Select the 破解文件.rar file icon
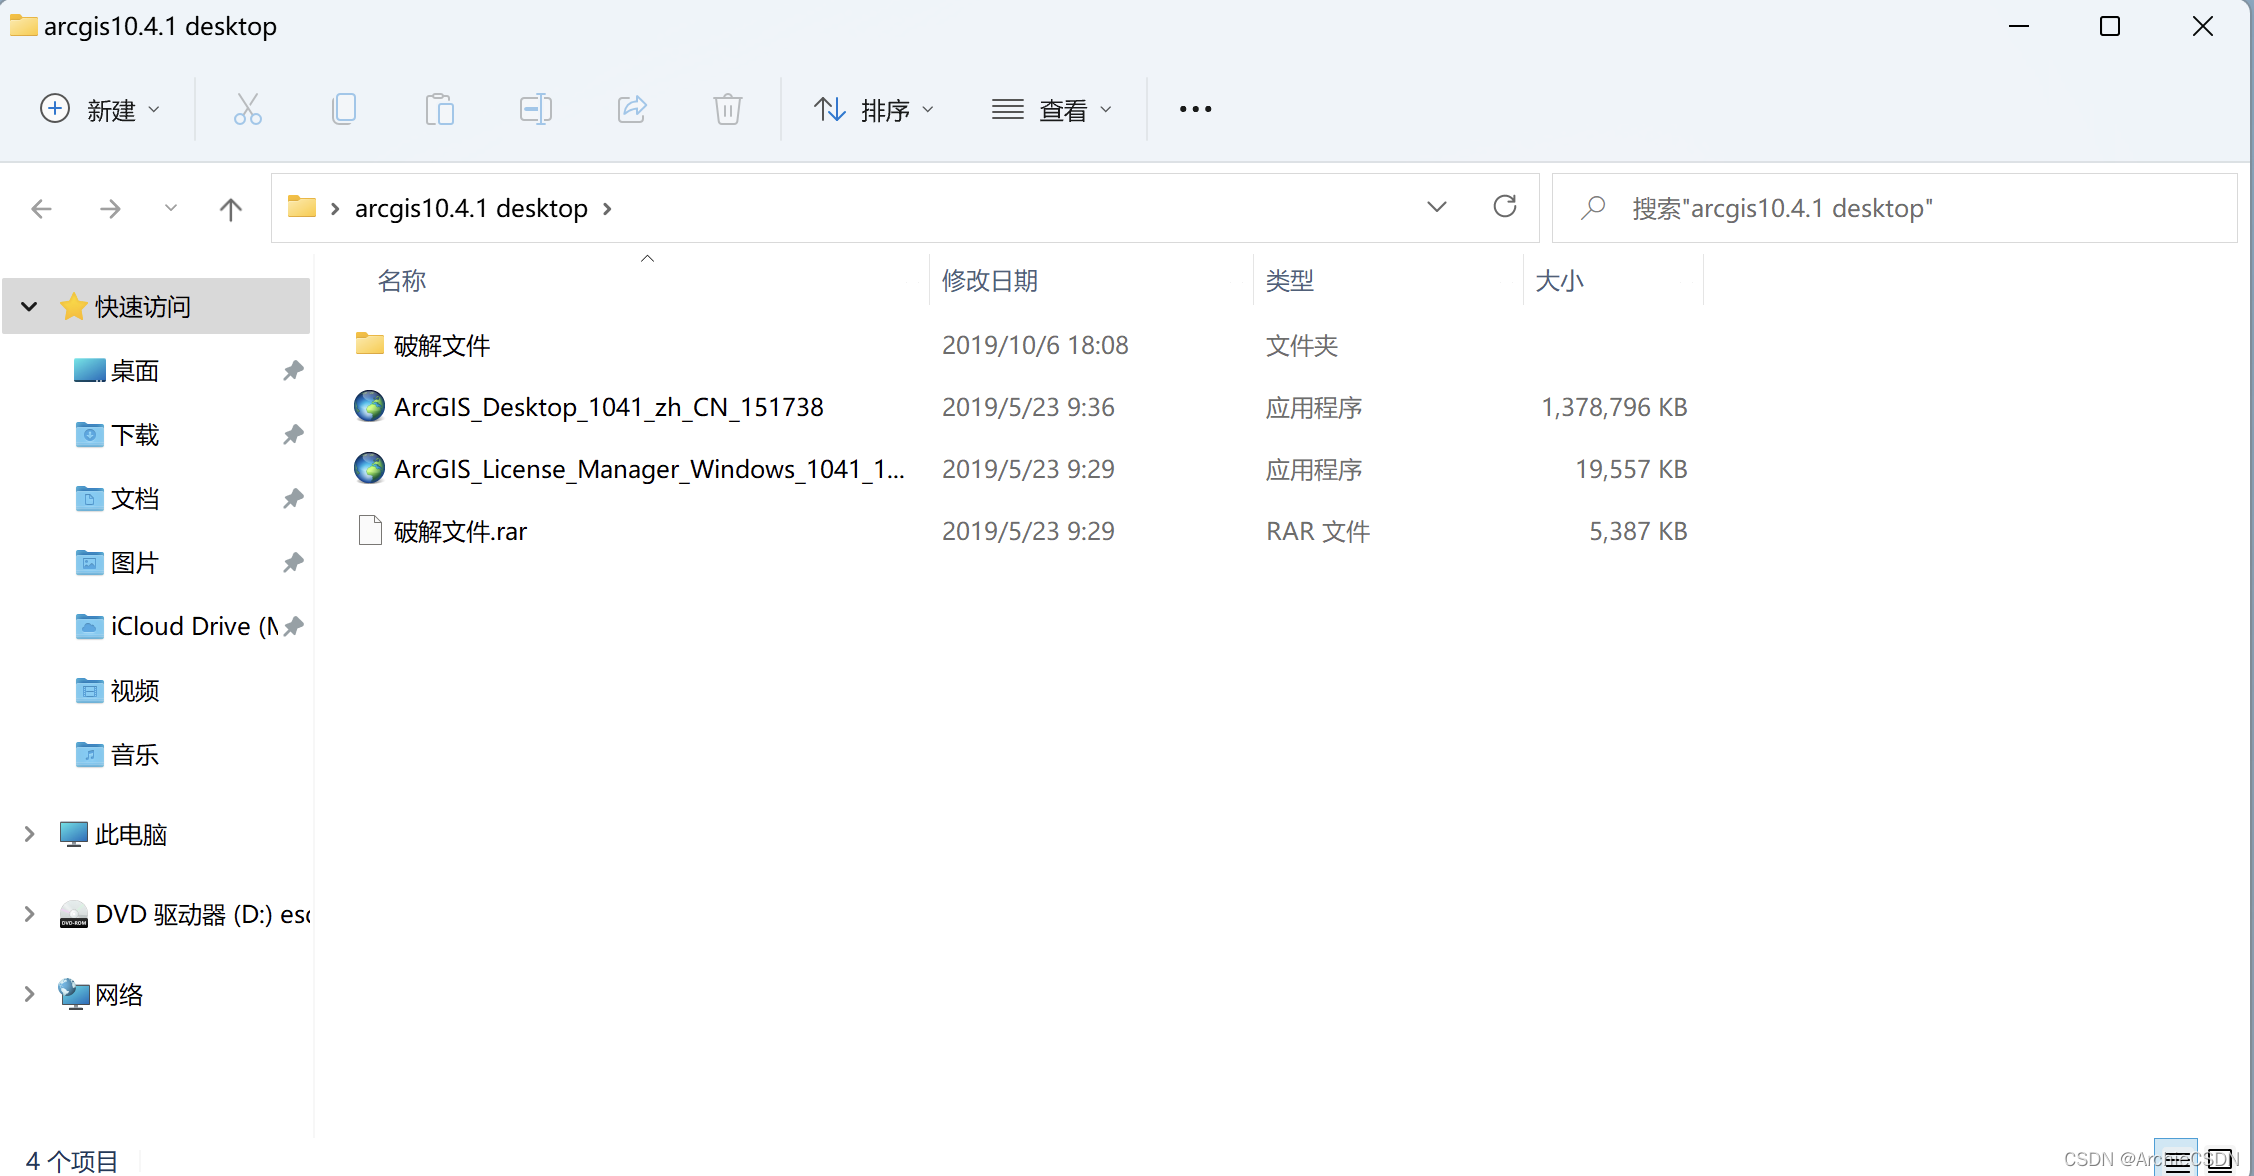The height and width of the screenshot is (1176, 2254). click(x=369, y=530)
